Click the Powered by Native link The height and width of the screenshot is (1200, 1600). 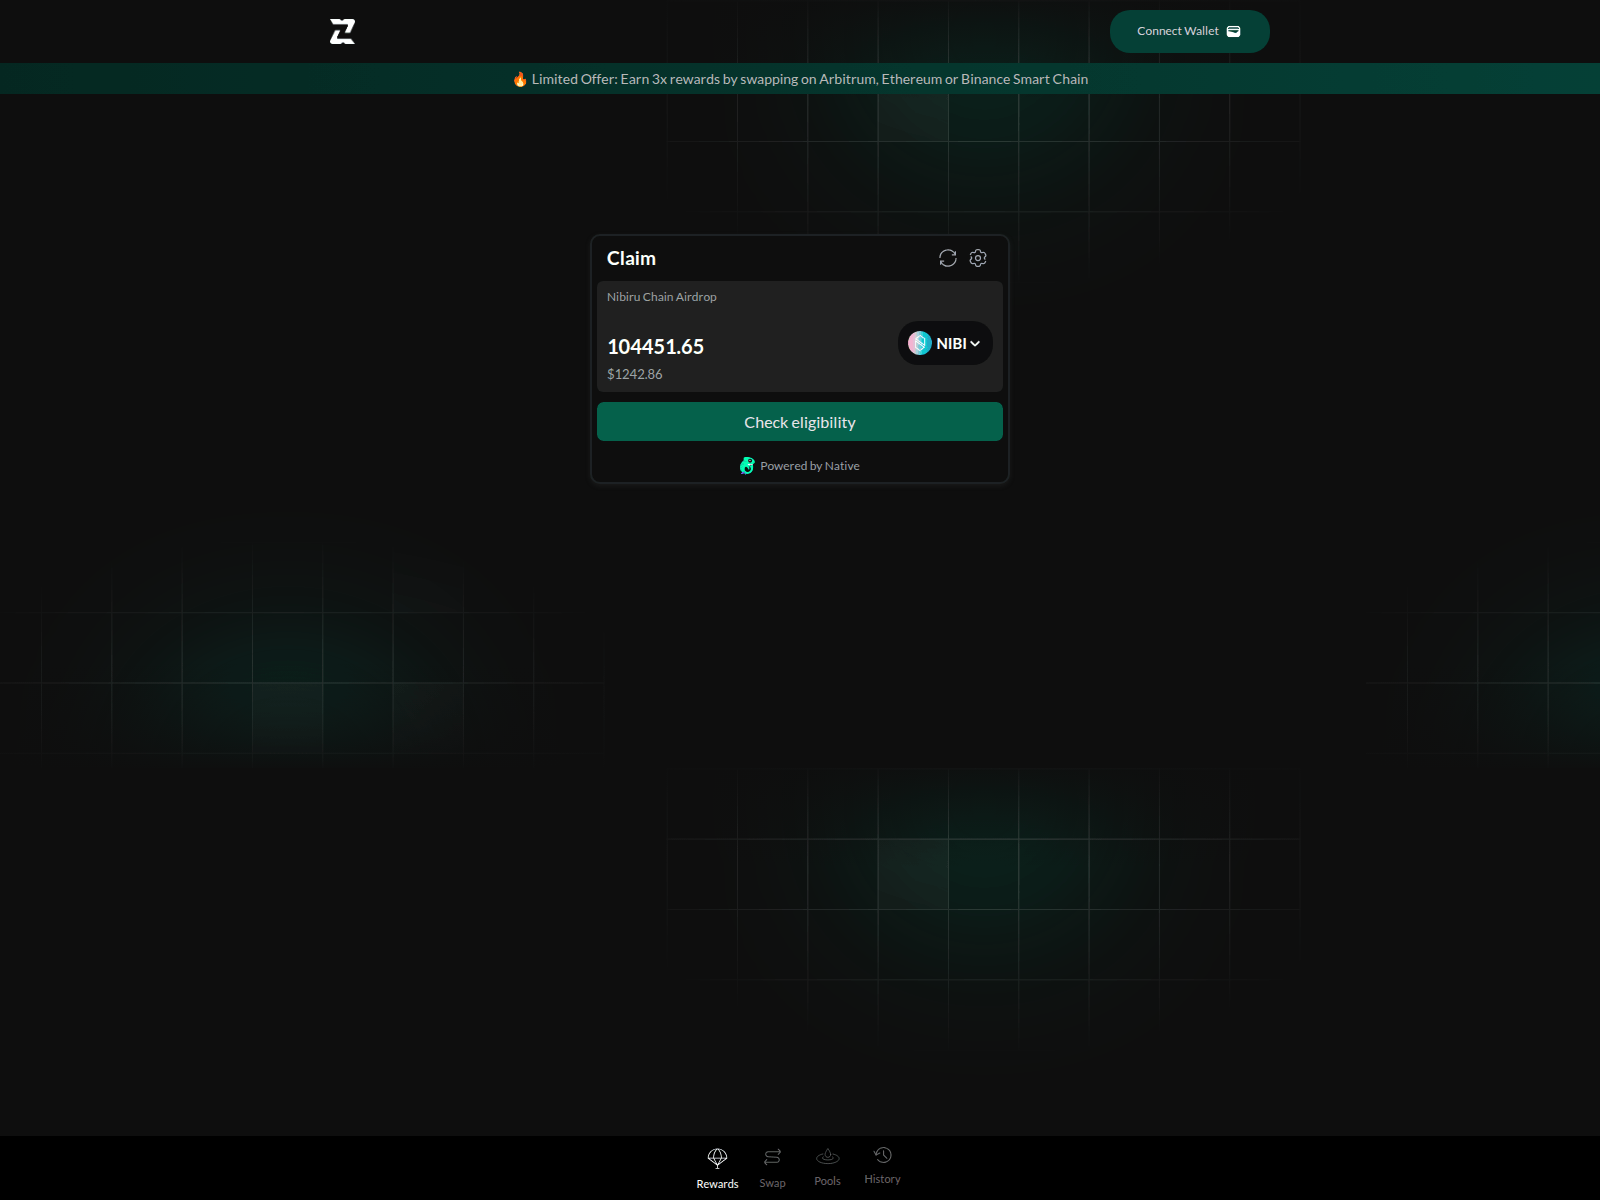click(x=800, y=466)
